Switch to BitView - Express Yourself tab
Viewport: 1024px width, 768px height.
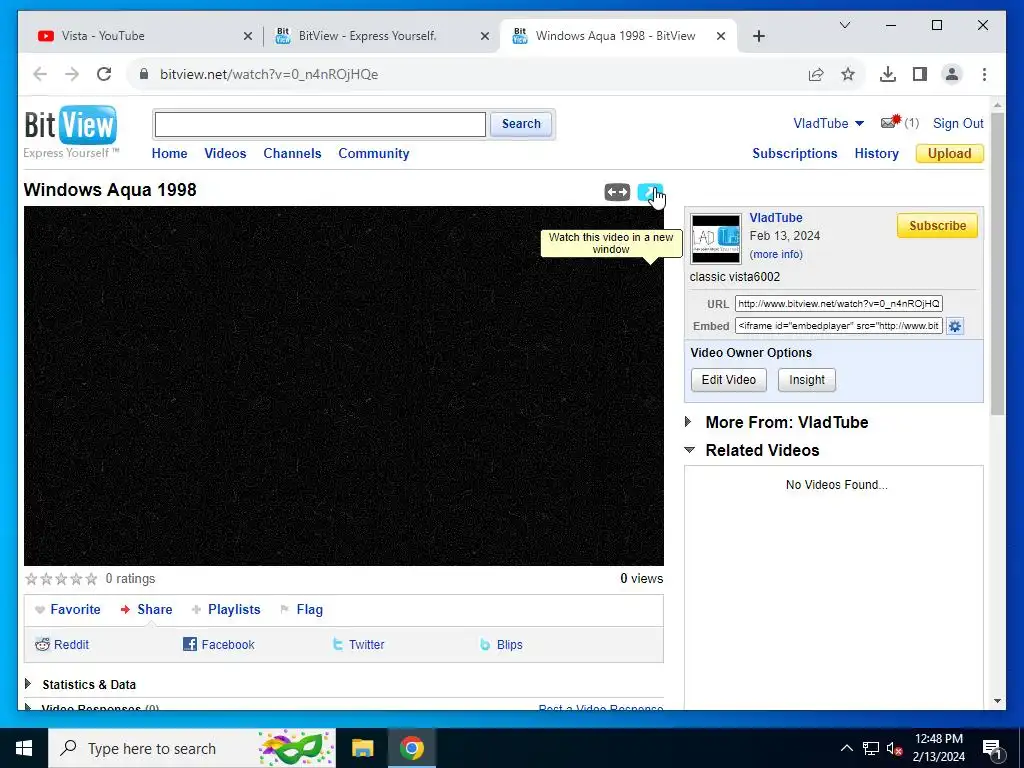(x=382, y=36)
